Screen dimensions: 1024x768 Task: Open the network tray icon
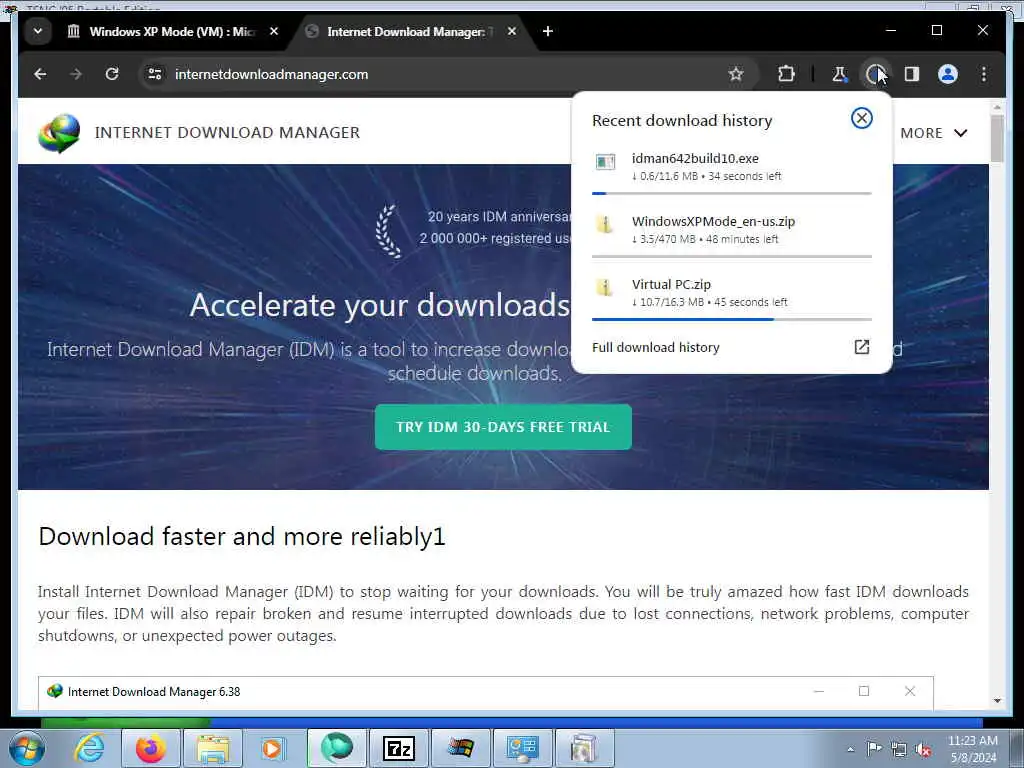tap(899, 750)
